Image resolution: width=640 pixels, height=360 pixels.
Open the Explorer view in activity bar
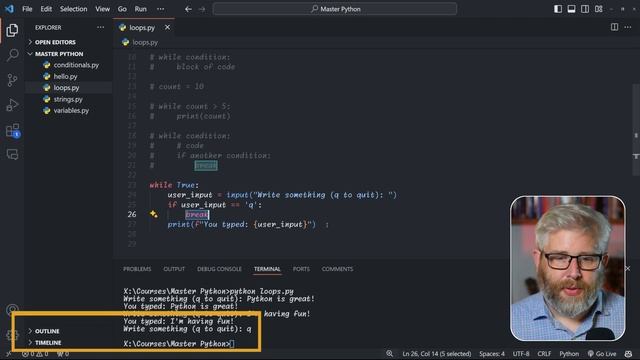click(x=12, y=30)
